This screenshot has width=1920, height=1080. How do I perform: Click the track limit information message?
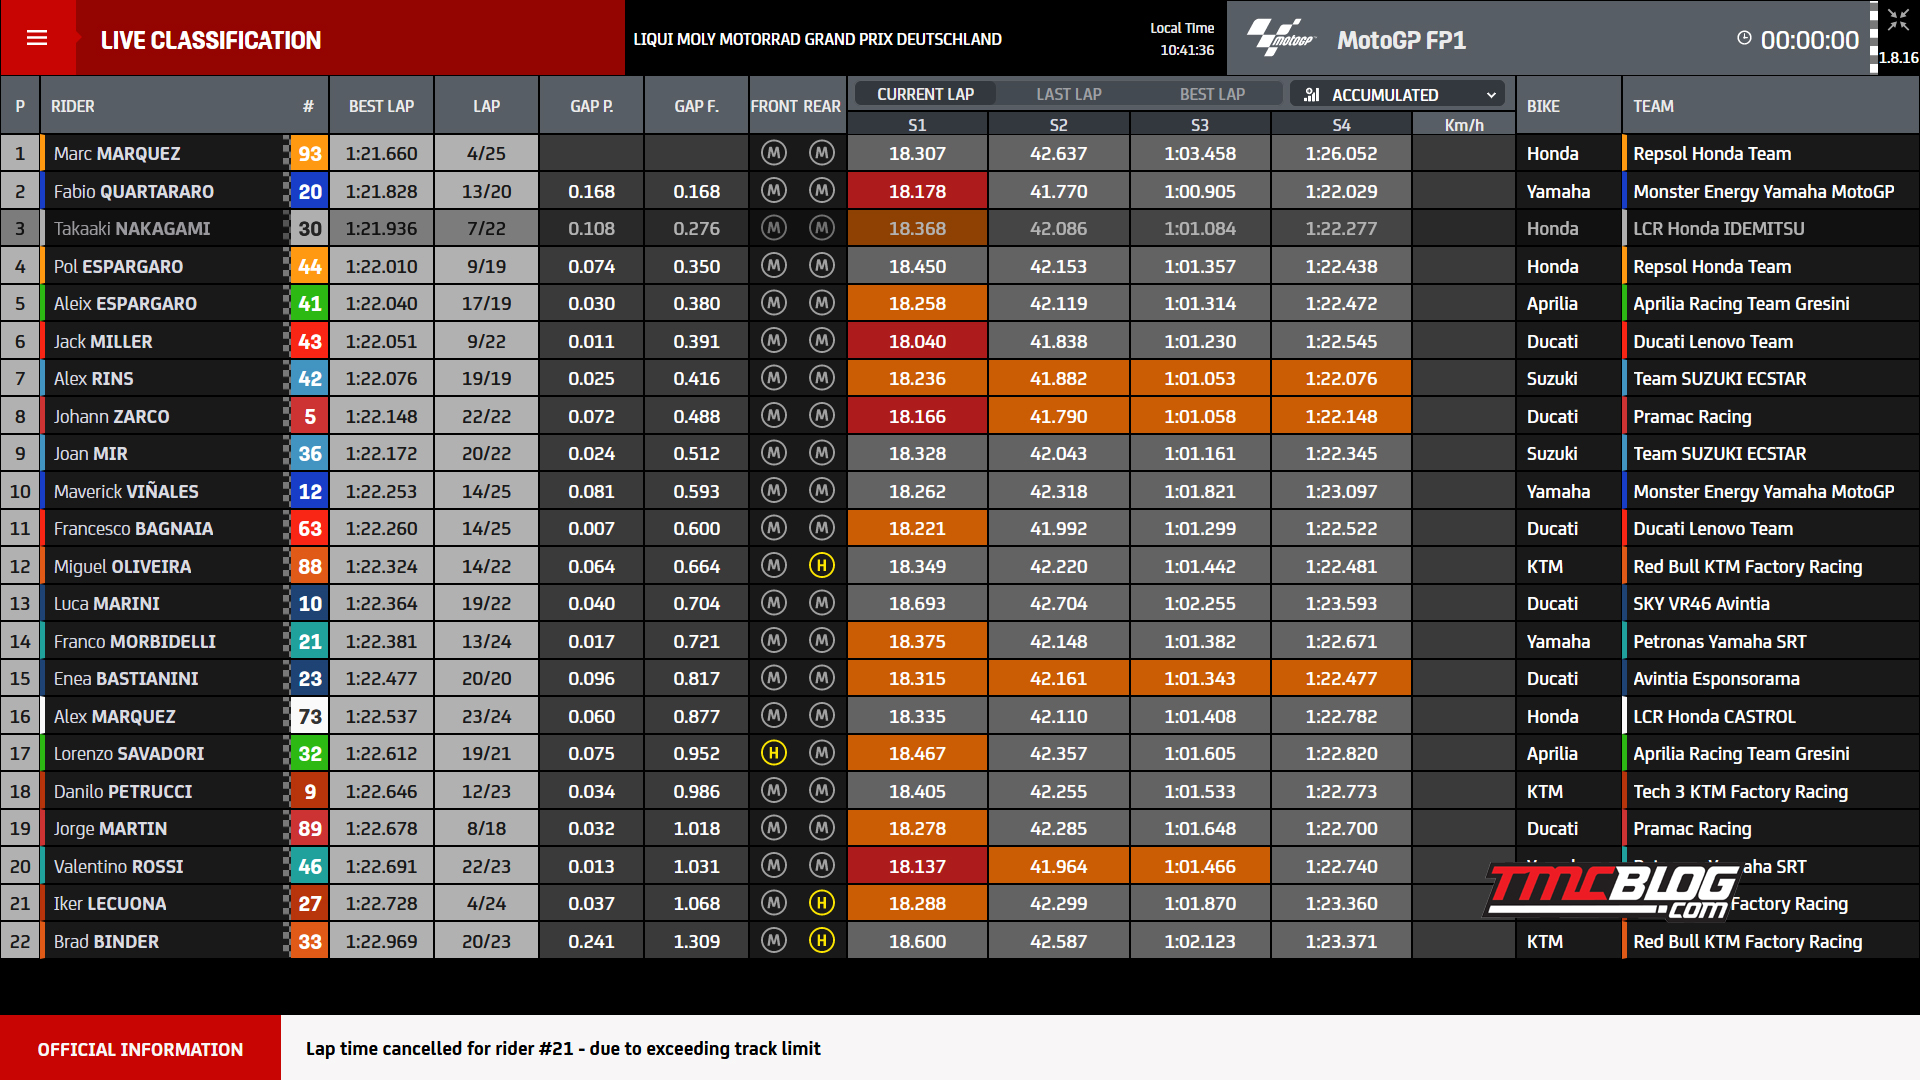[563, 1048]
